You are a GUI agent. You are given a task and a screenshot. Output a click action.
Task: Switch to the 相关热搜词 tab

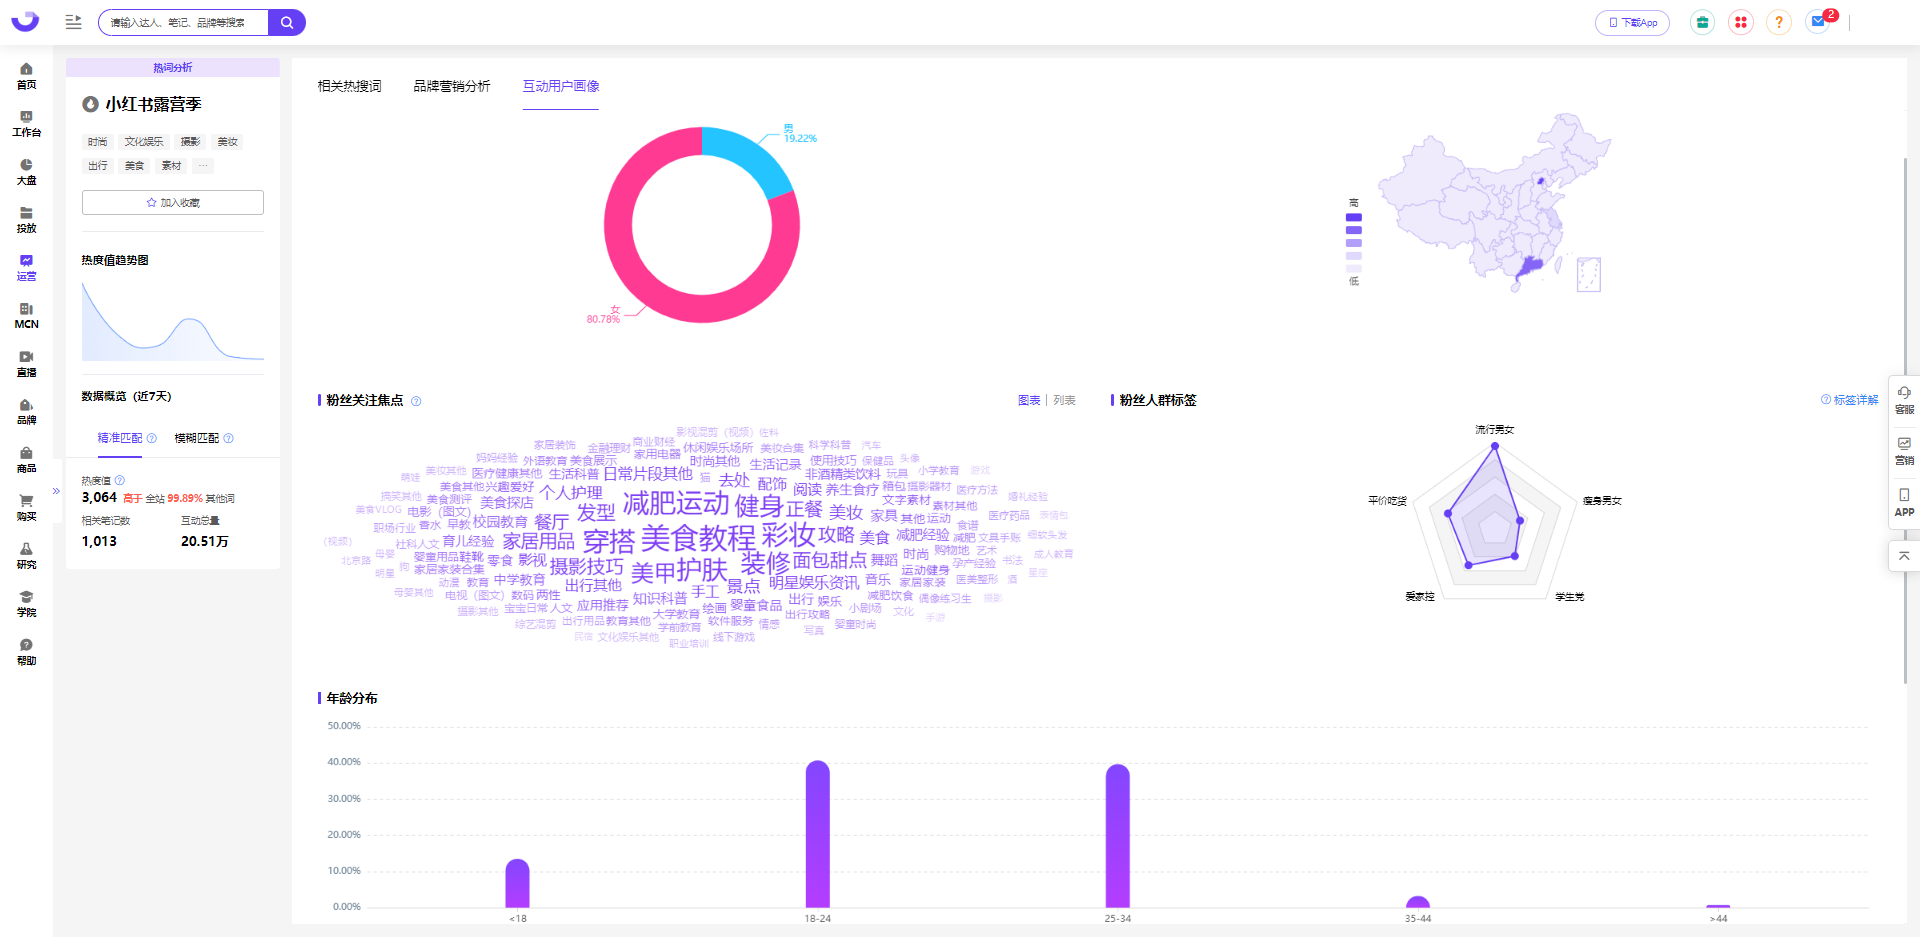[349, 86]
